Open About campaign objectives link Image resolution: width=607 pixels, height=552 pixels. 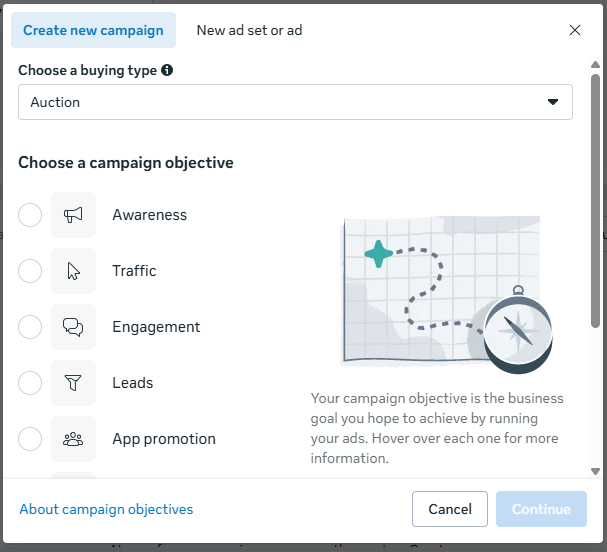point(106,509)
